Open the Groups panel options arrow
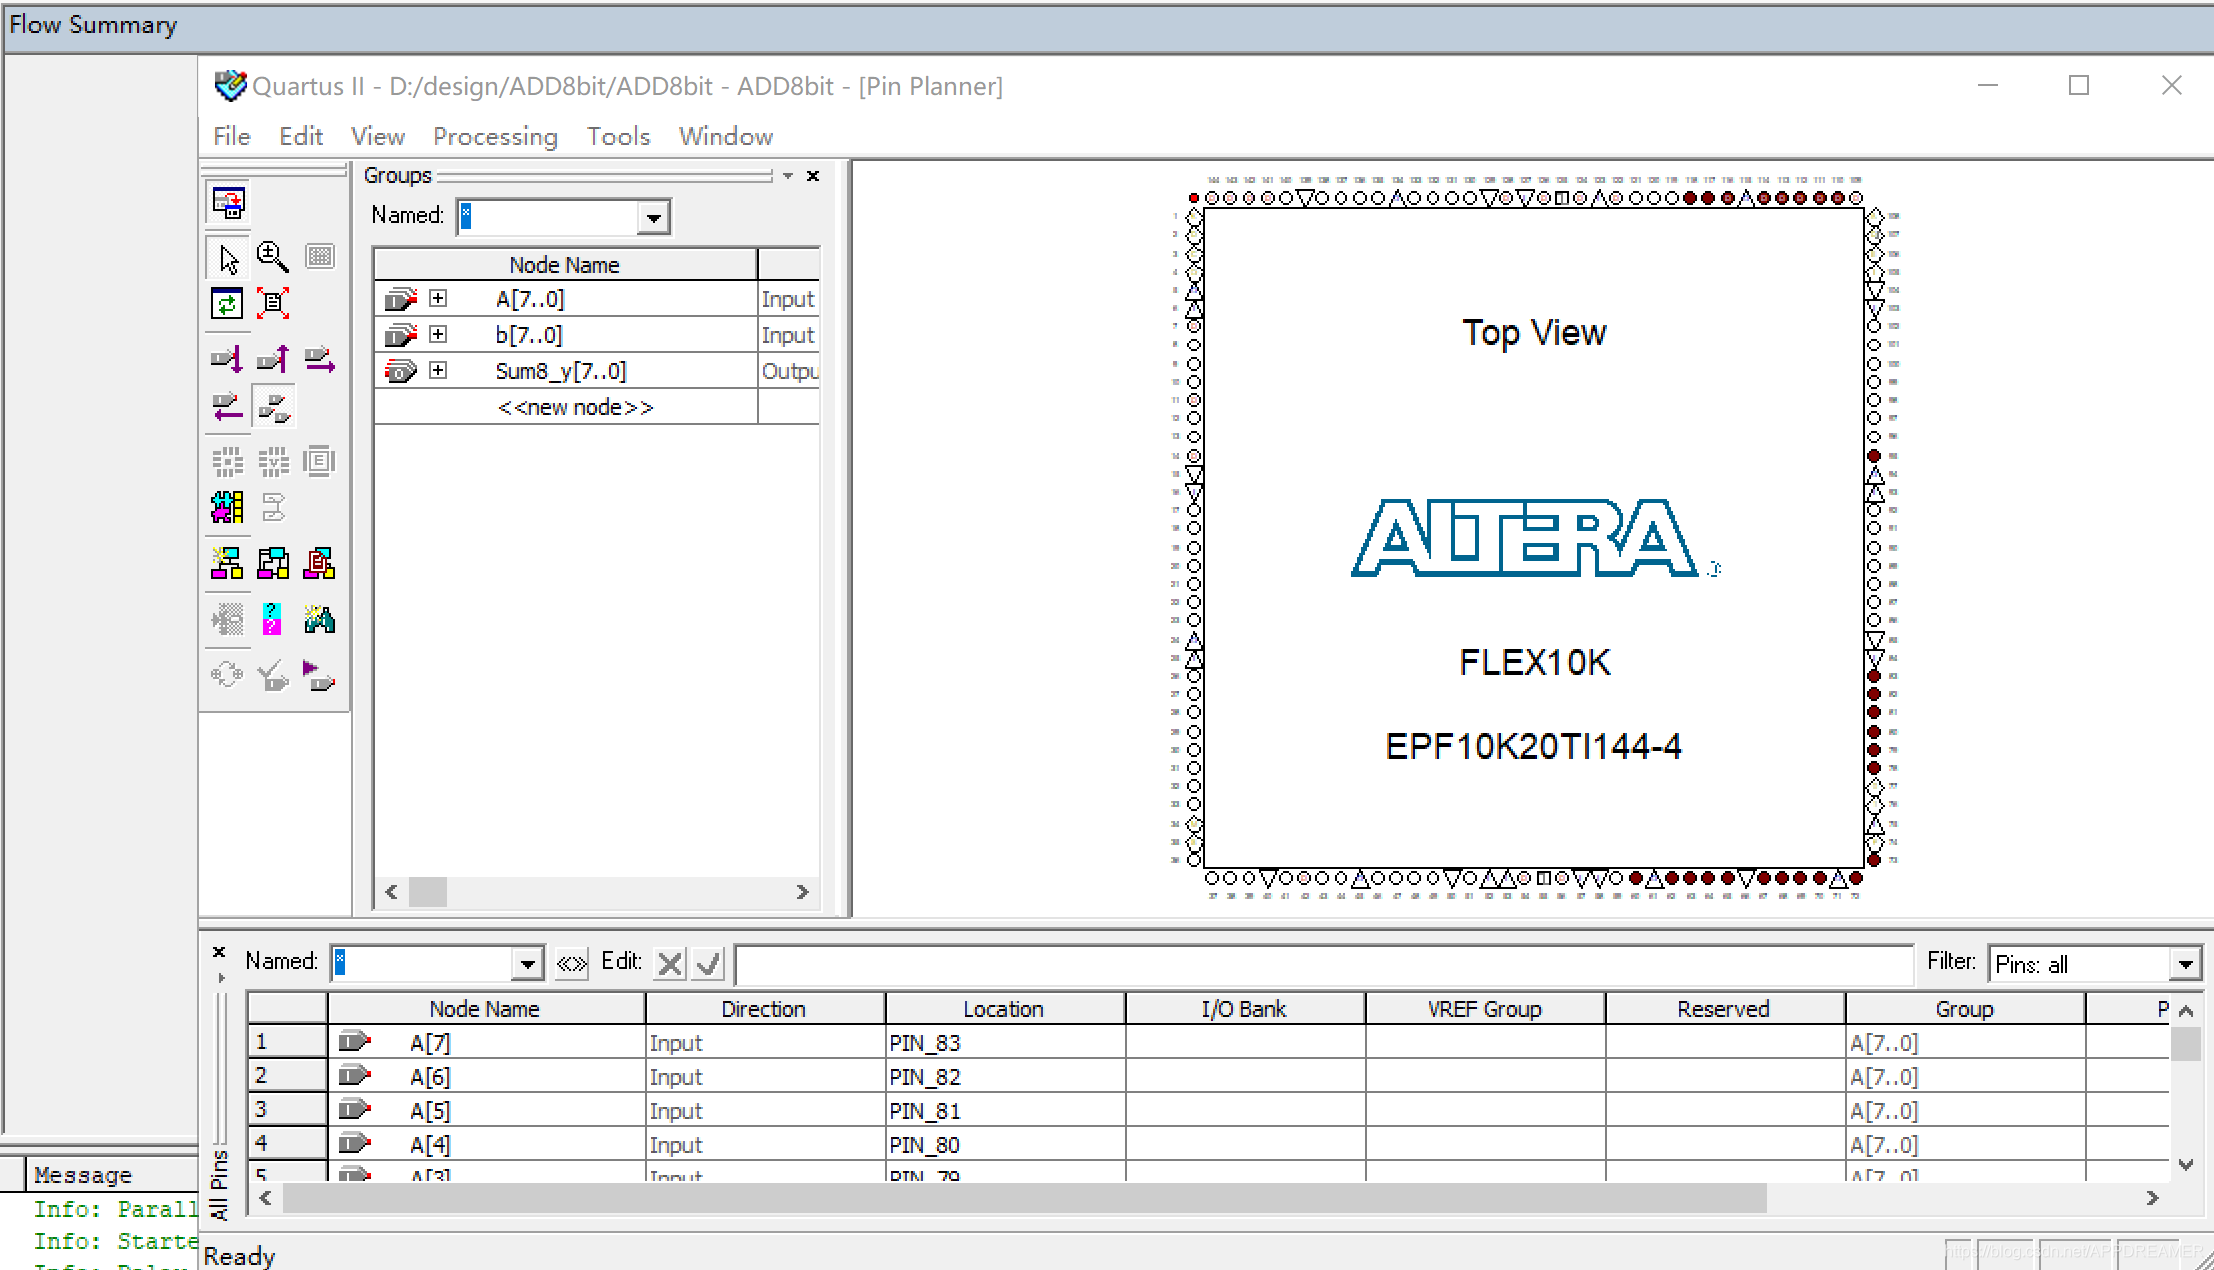Viewport: 2214px width, 1270px height. 788,175
